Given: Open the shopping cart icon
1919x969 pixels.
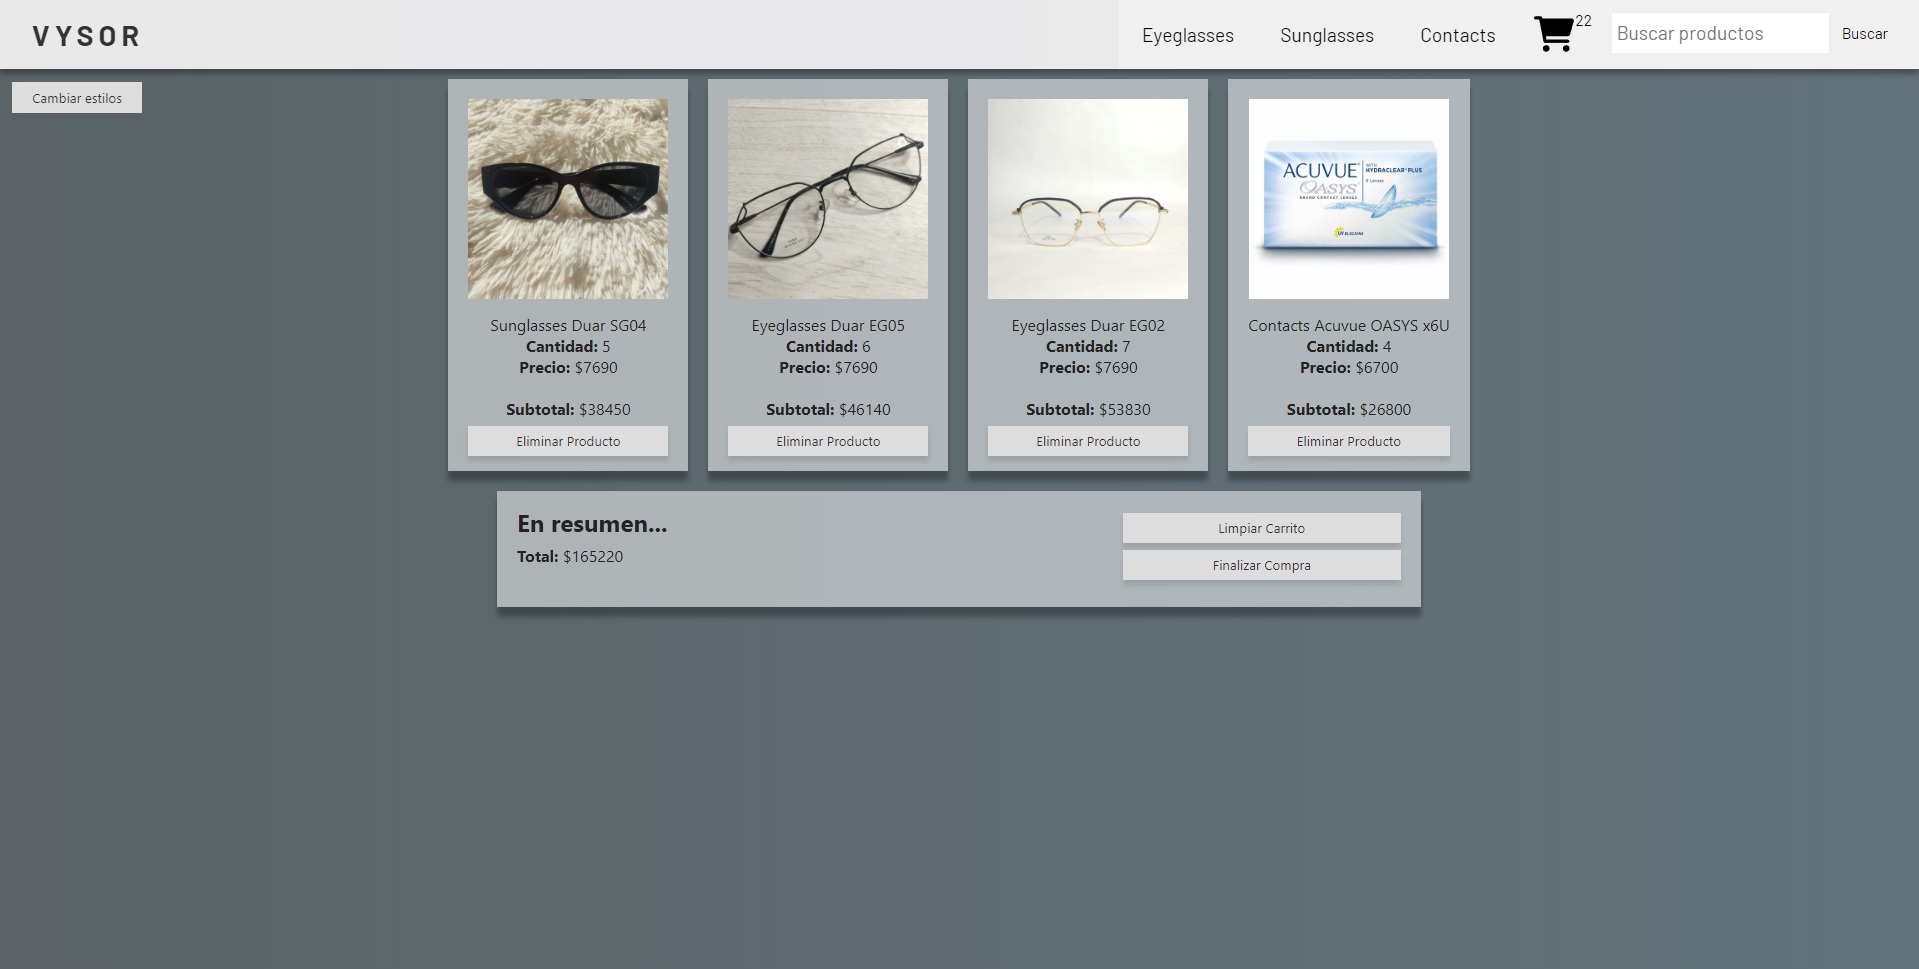Looking at the screenshot, I should point(1553,34).
